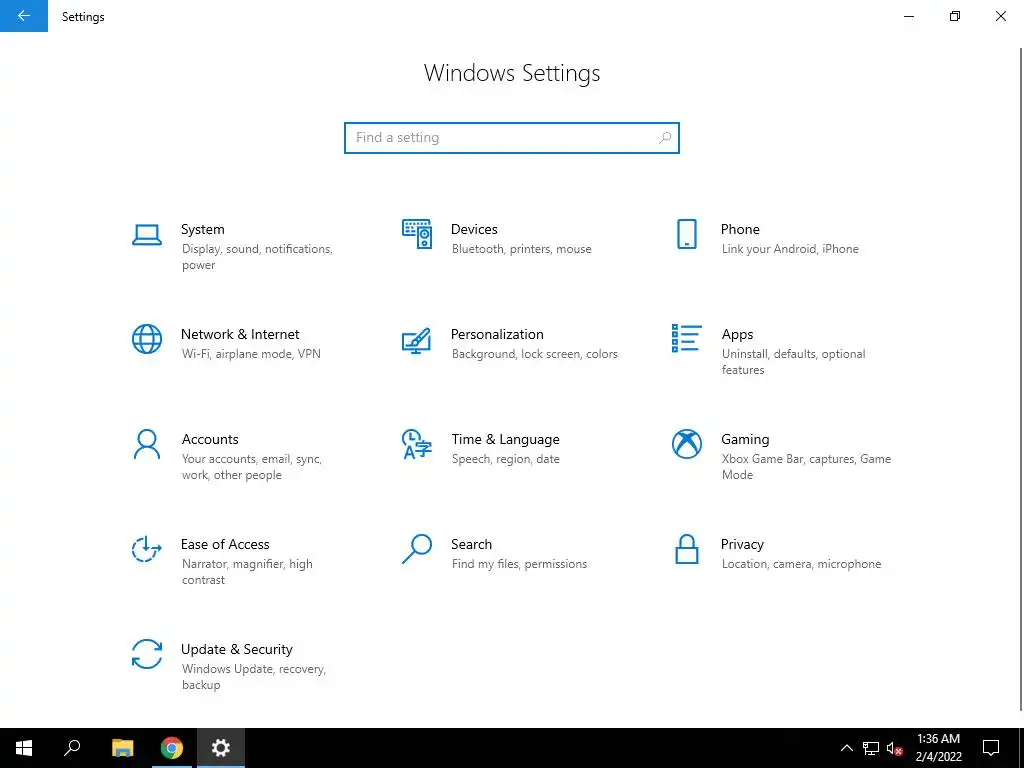Click the Accounts heading
The width and height of the screenshot is (1024, 768).
[210, 440]
